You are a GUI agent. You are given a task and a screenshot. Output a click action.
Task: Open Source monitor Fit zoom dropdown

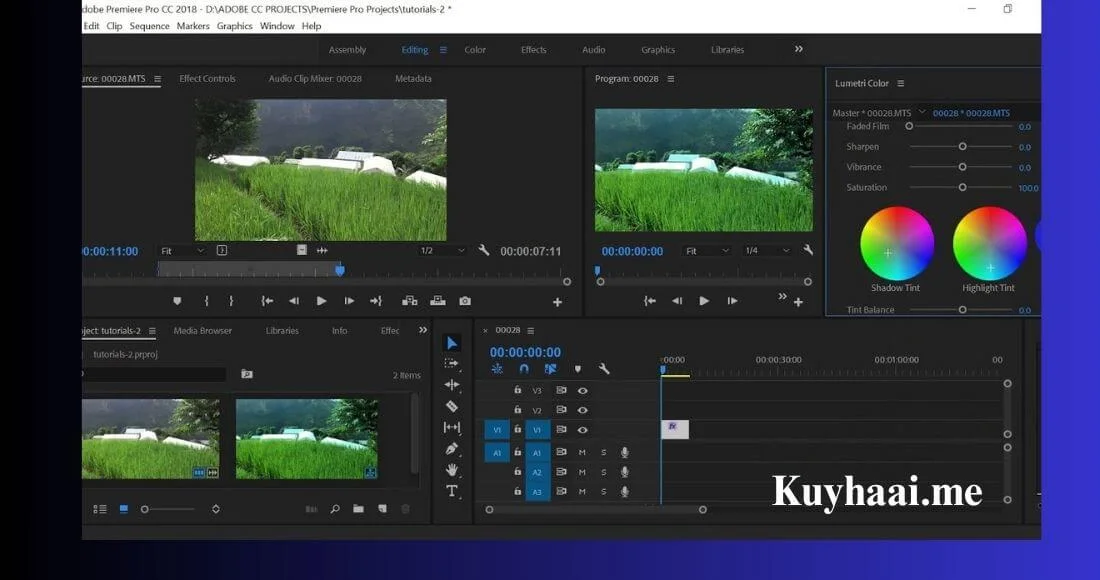click(182, 250)
